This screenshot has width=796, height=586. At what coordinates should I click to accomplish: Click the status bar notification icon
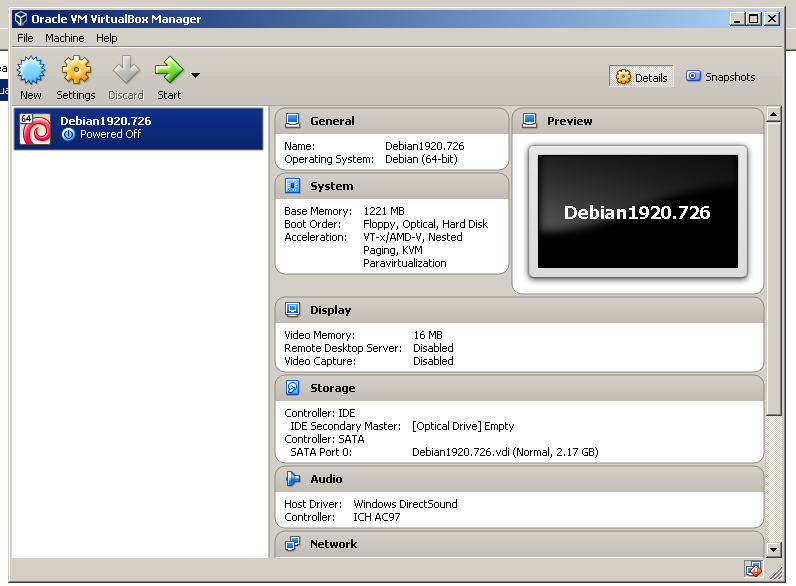753,569
